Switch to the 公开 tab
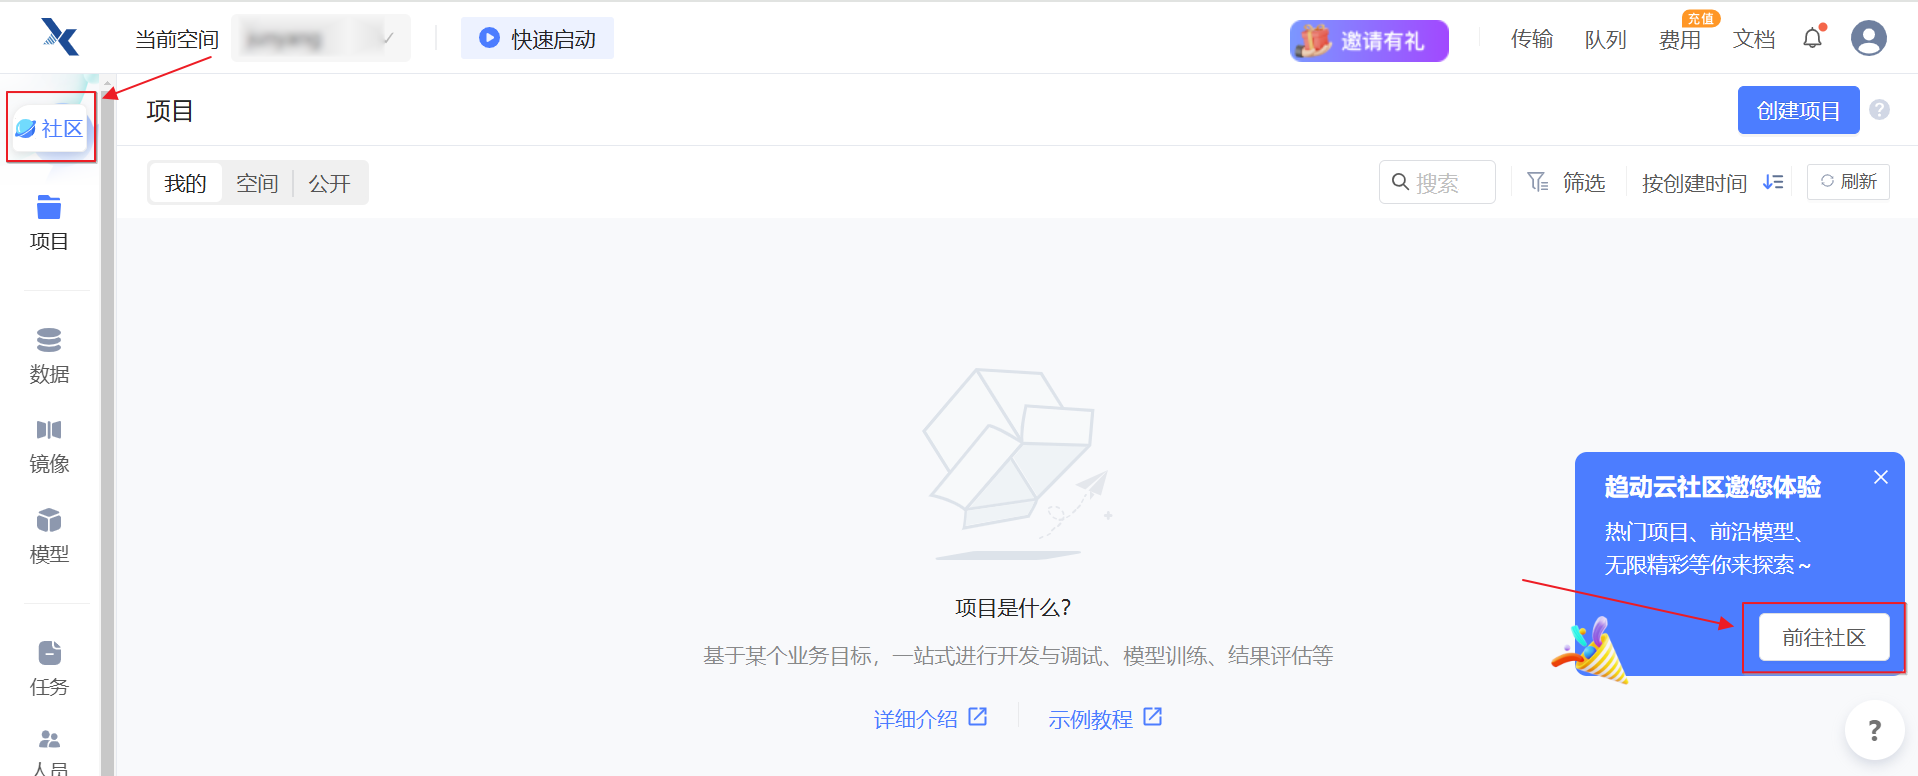 [x=329, y=183]
